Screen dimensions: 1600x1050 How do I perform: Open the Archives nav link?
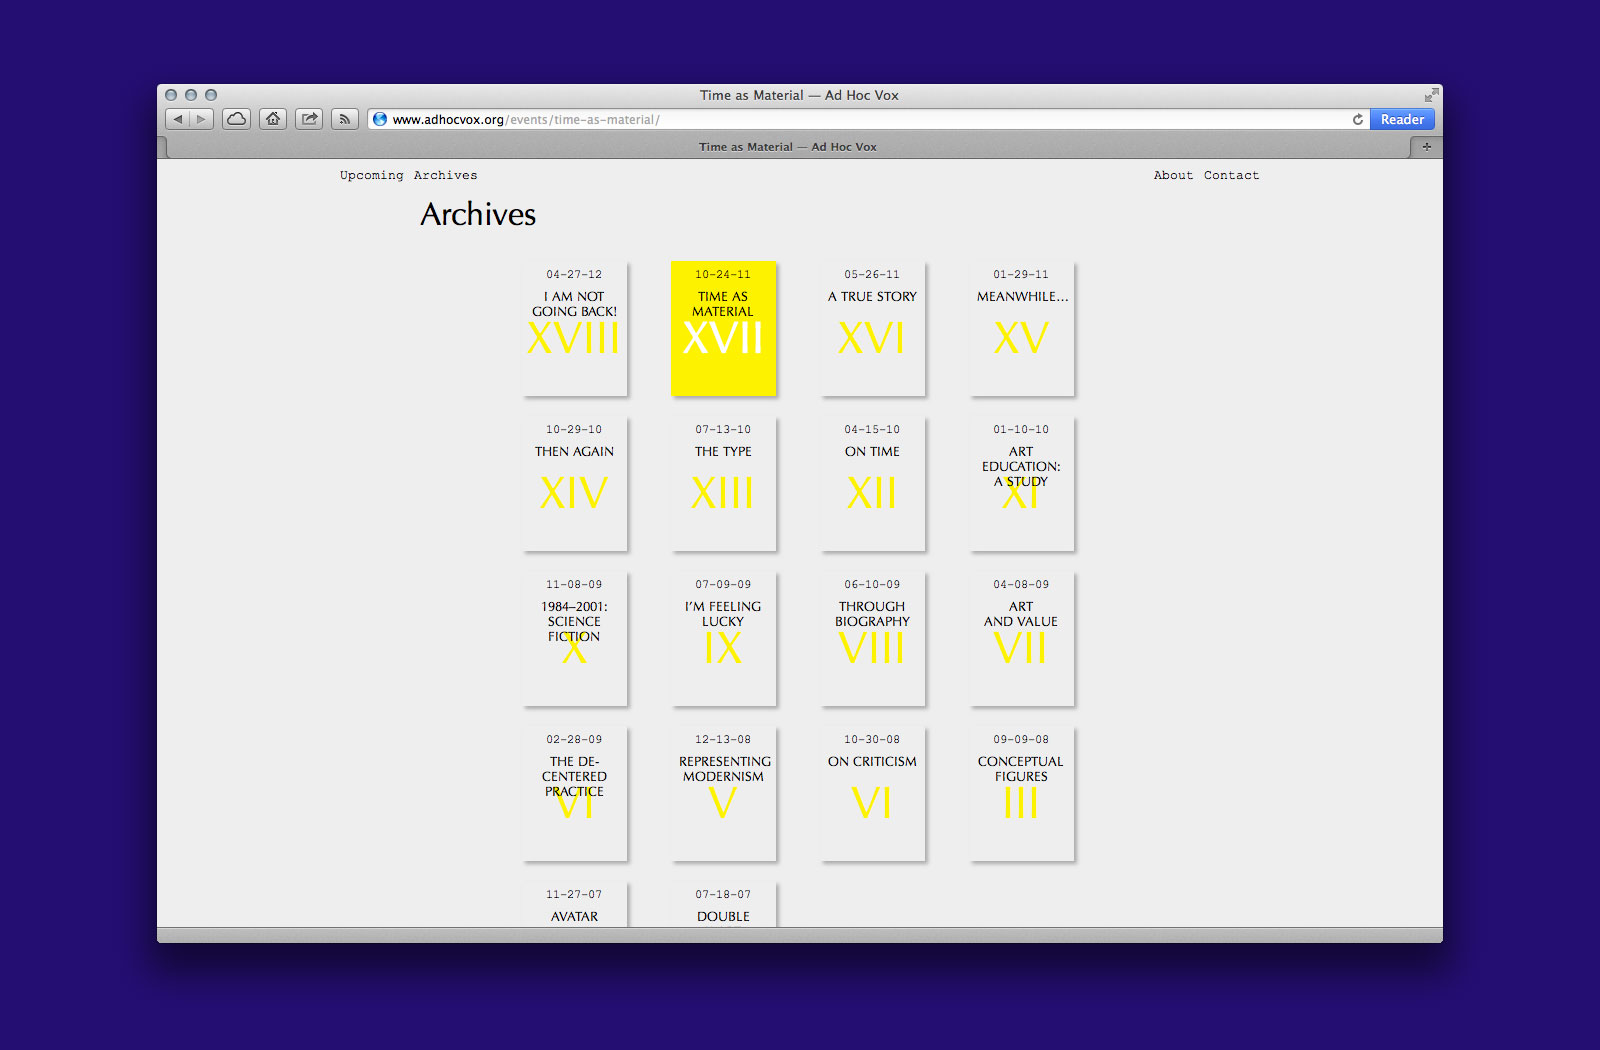click(x=446, y=175)
